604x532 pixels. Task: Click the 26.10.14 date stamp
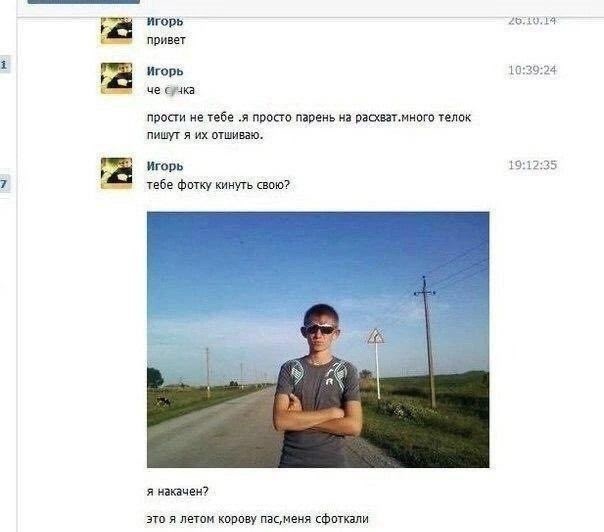tap(532, 21)
